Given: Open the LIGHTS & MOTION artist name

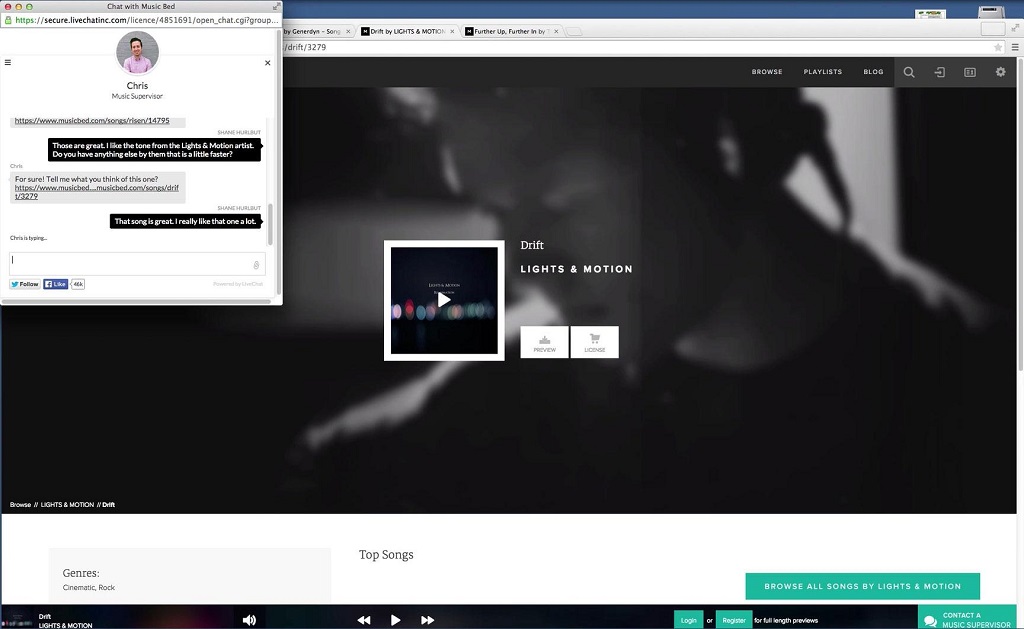Looking at the screenshot, I should coord(577,269).
